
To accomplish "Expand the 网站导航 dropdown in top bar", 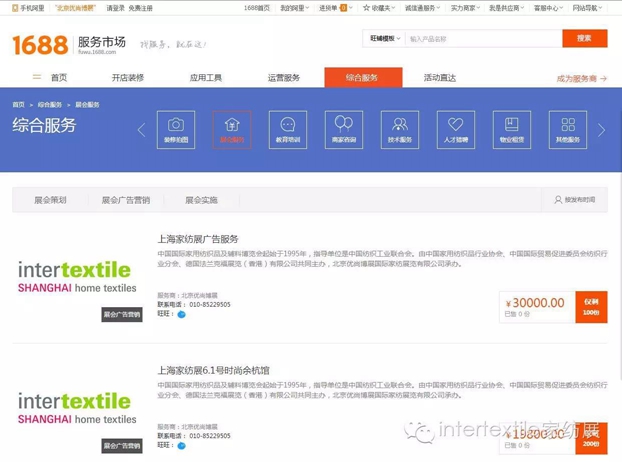I will (586, 7).
